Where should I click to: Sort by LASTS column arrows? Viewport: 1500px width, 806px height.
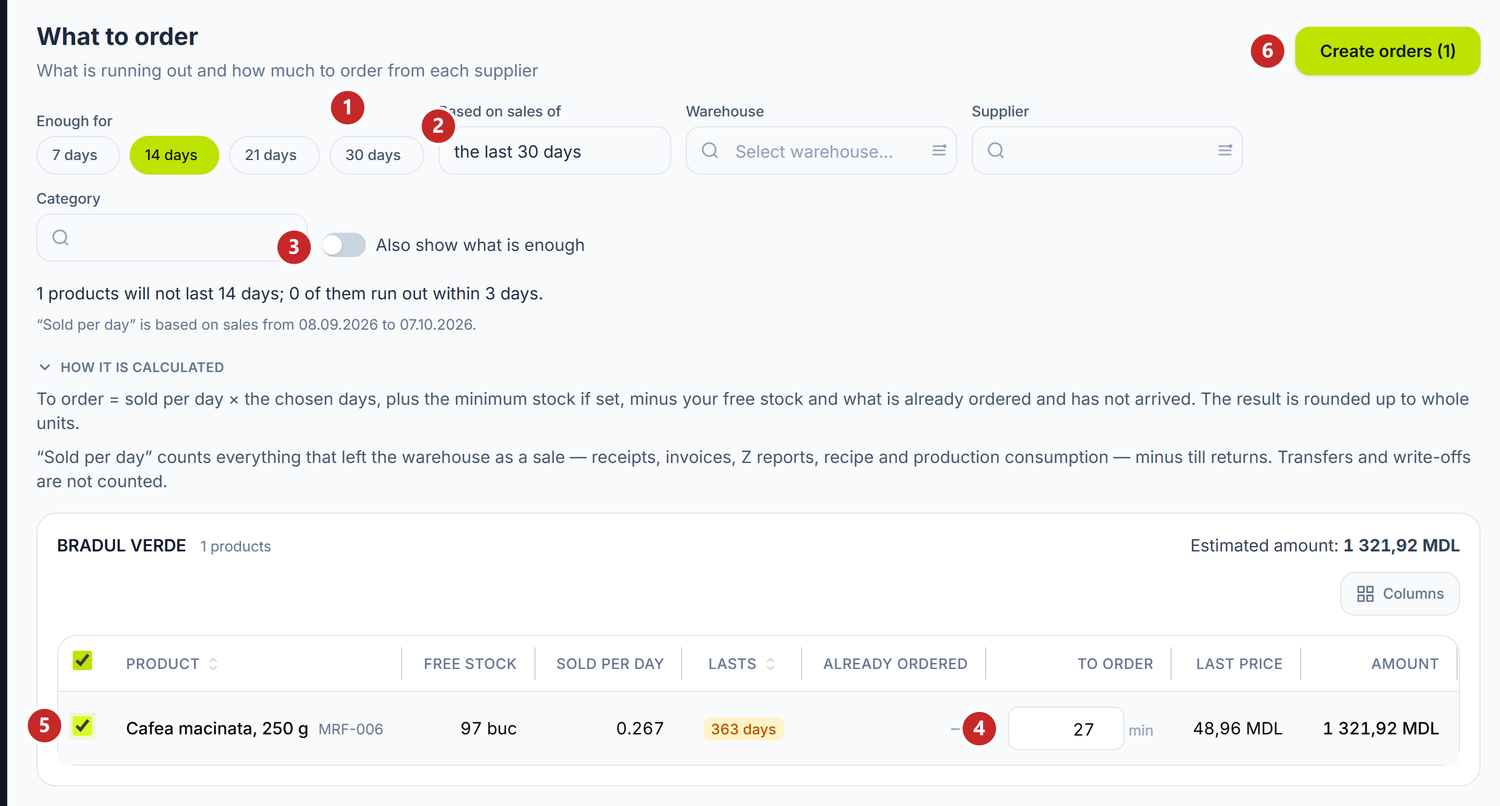[771, 664]
